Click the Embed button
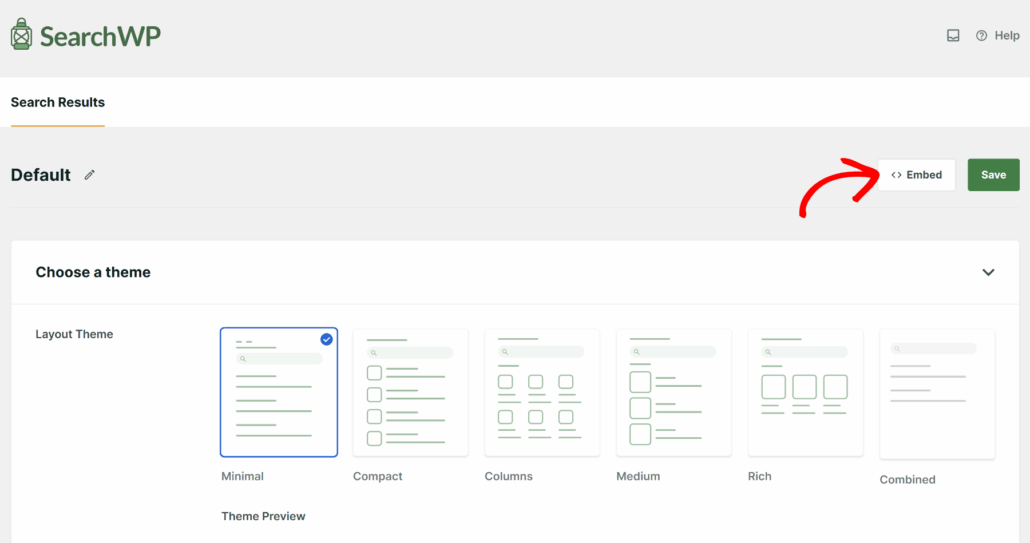This screenshot has width=1030, height=543. pyautogui.click(x=916, y=175)
